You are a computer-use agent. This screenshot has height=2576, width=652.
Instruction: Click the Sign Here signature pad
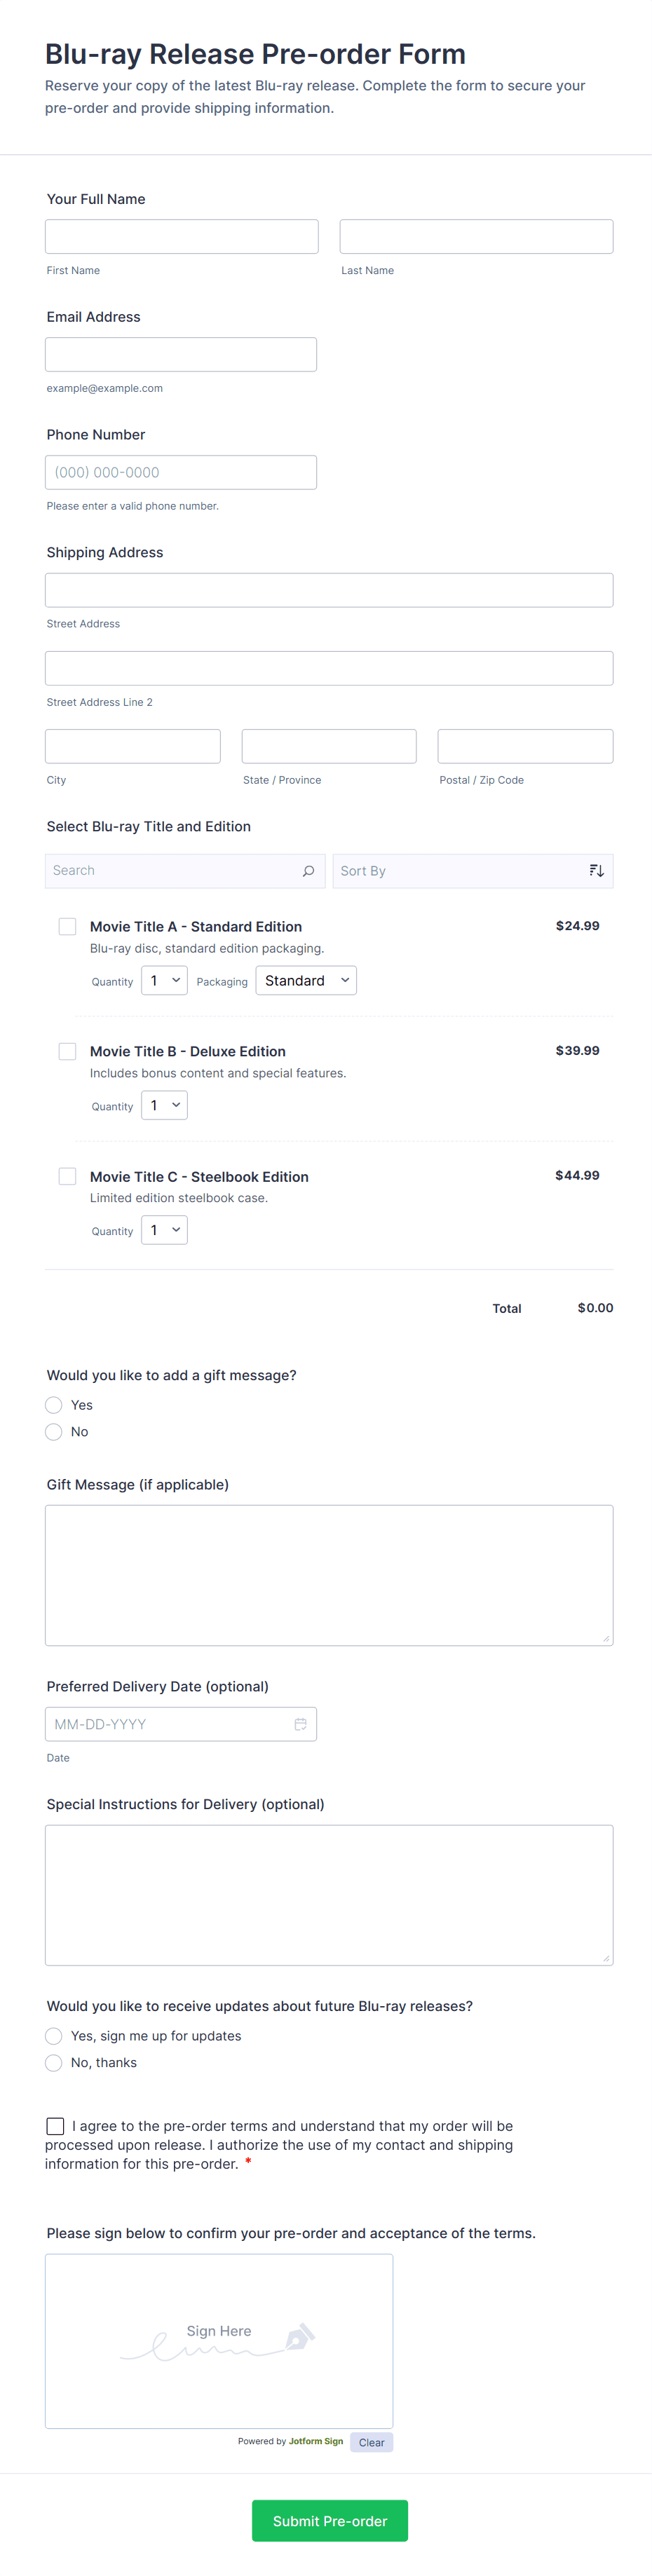219,2340
